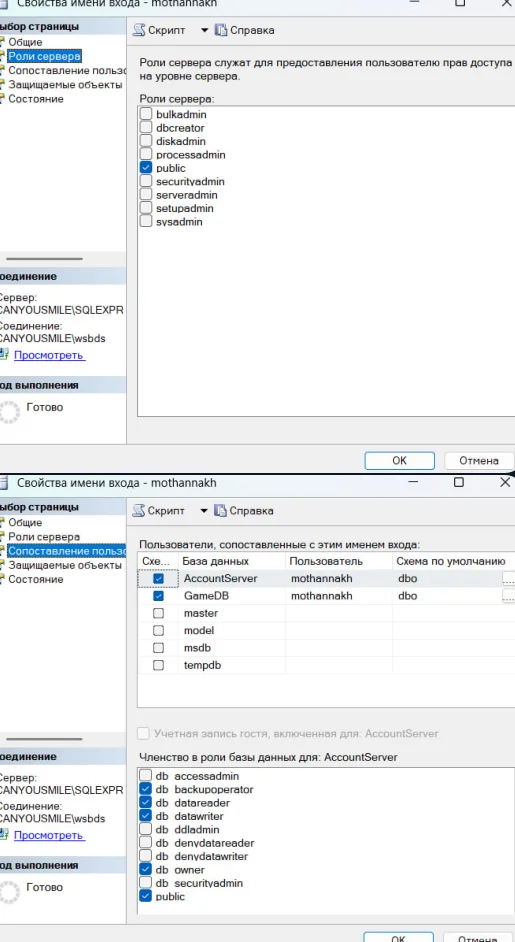Toggle the bulkadmin server role checkbox
This screenshot has width=515, height=942.
(145, 114)
